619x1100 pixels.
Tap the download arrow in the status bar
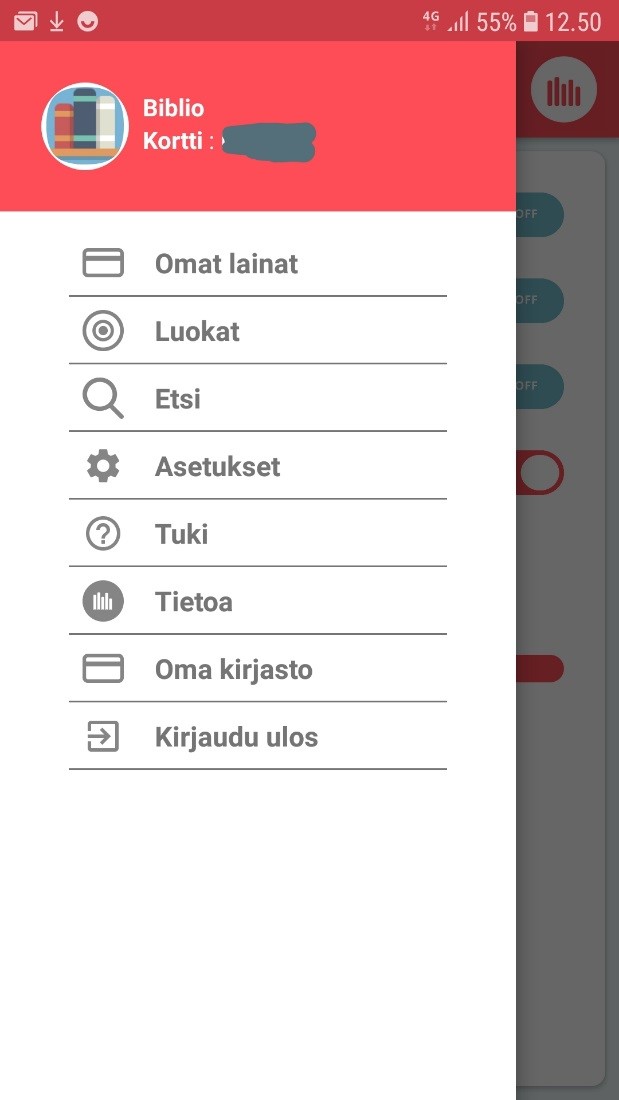[x=57, y=21]
